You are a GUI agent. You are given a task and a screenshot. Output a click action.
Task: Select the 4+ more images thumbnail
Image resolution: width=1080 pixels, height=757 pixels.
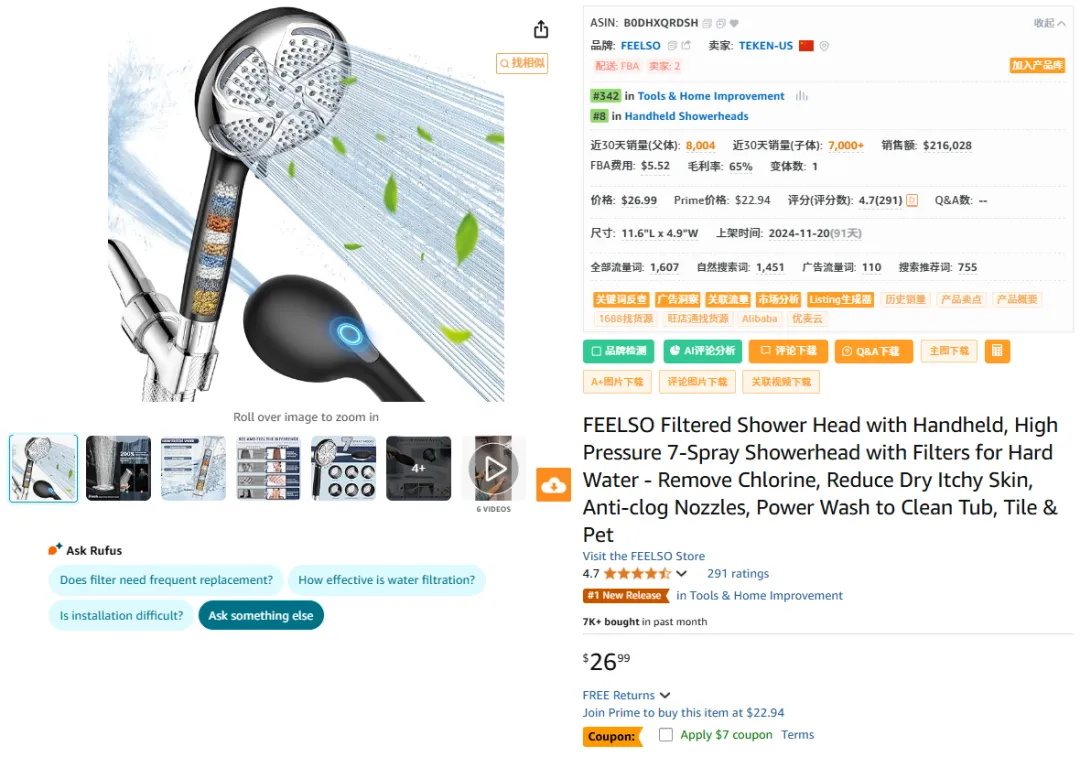[x=419, y=468]
